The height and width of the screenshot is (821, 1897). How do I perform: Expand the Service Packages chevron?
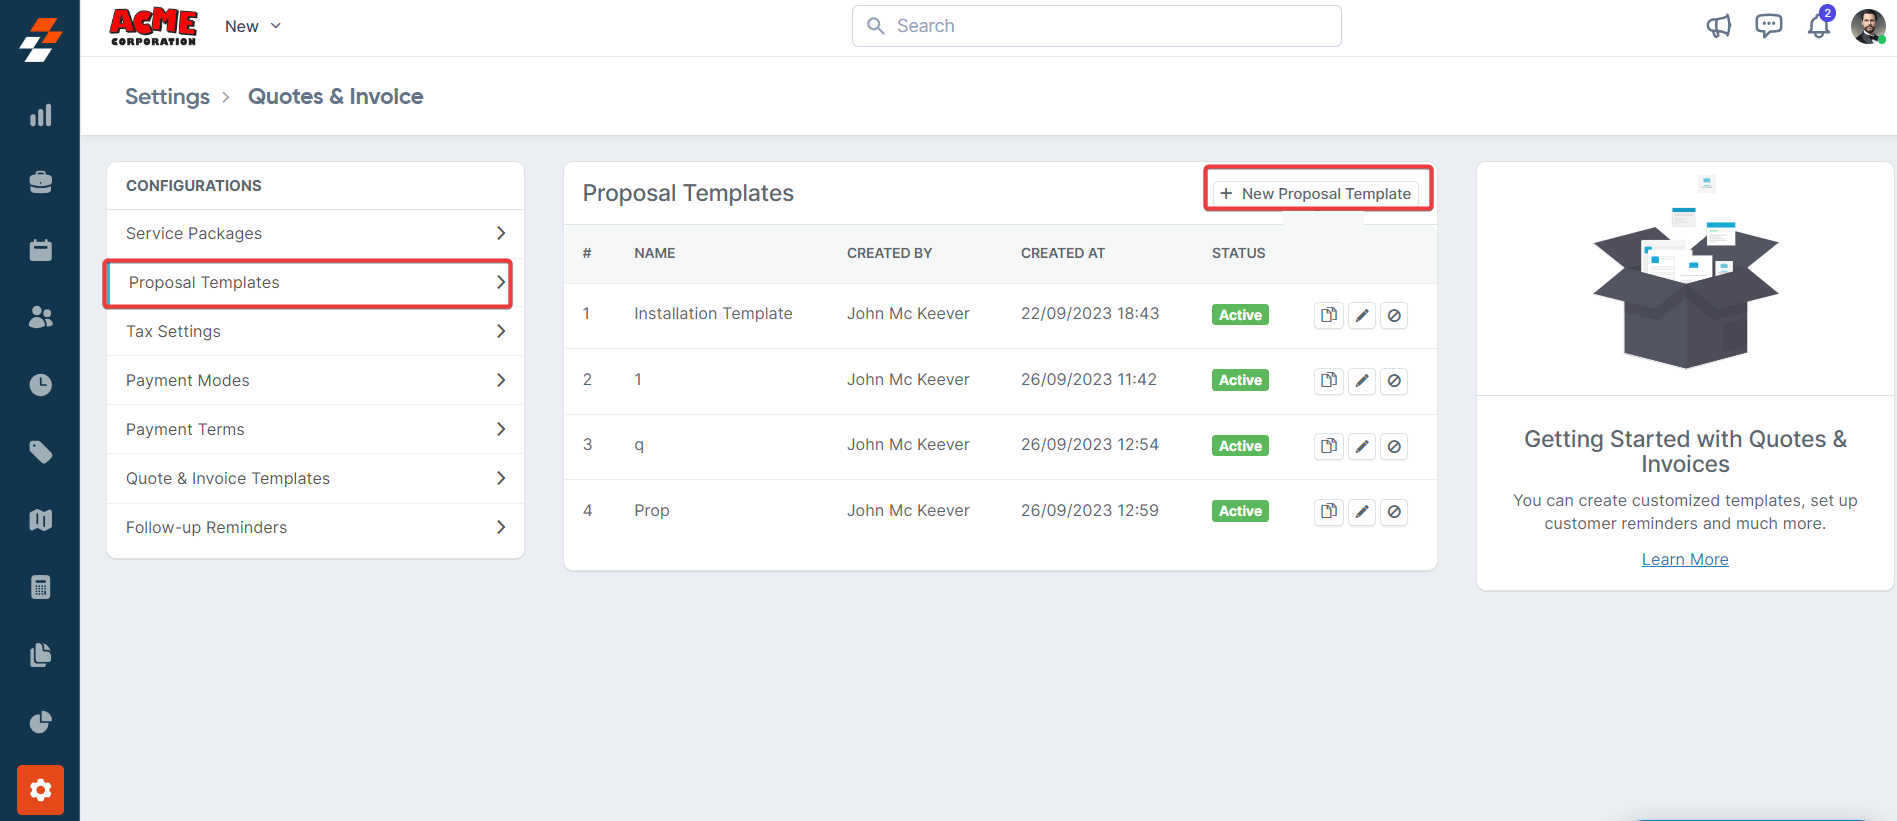[x=501, y=233]
